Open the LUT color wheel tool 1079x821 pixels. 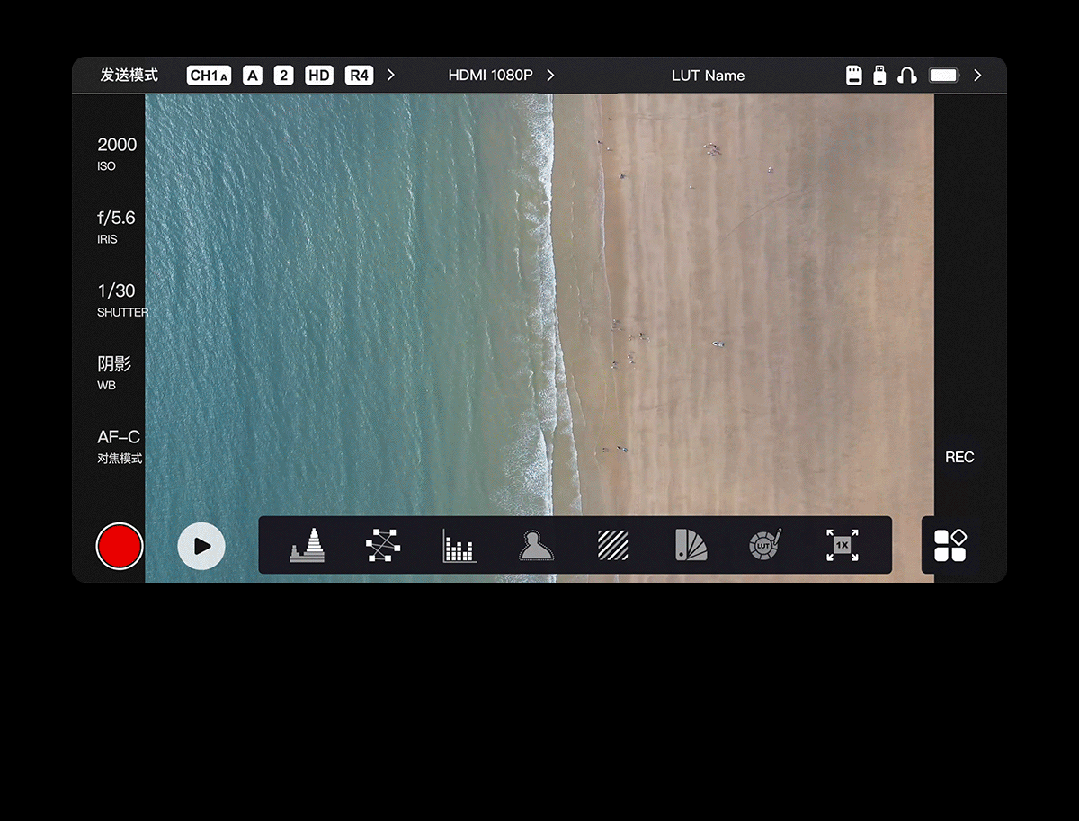point(765,545)
